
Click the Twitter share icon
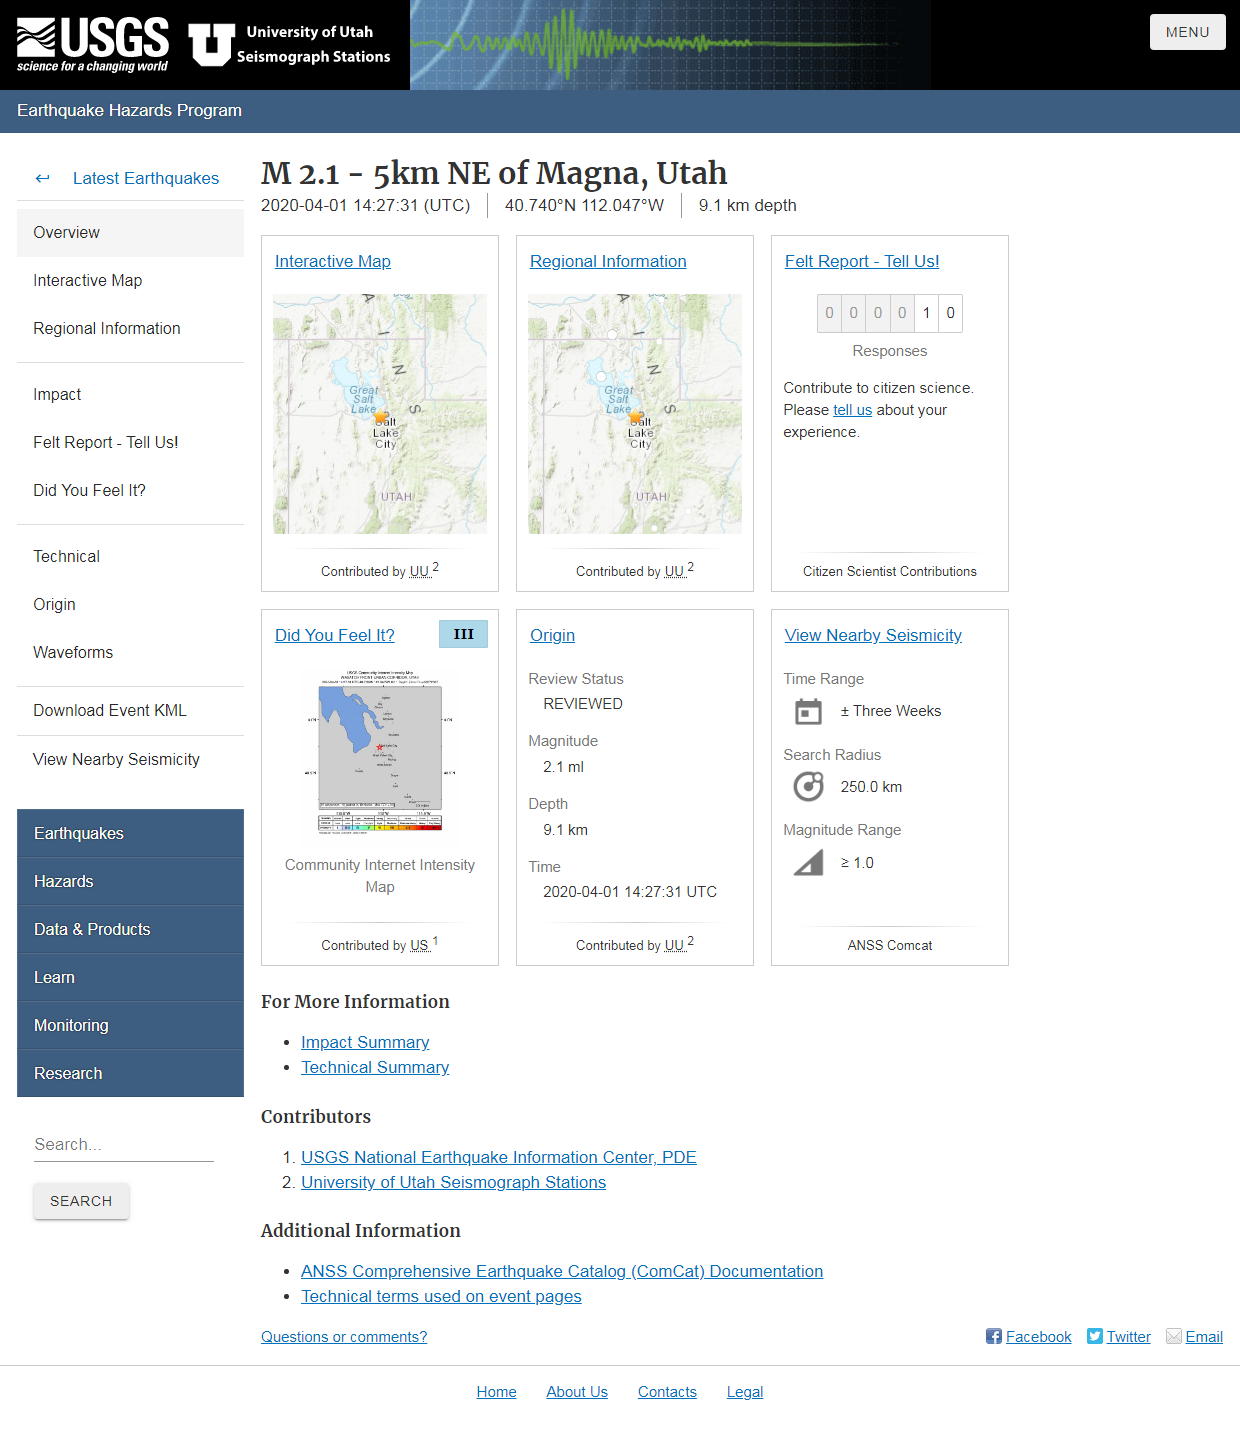pos(1095,1336)
